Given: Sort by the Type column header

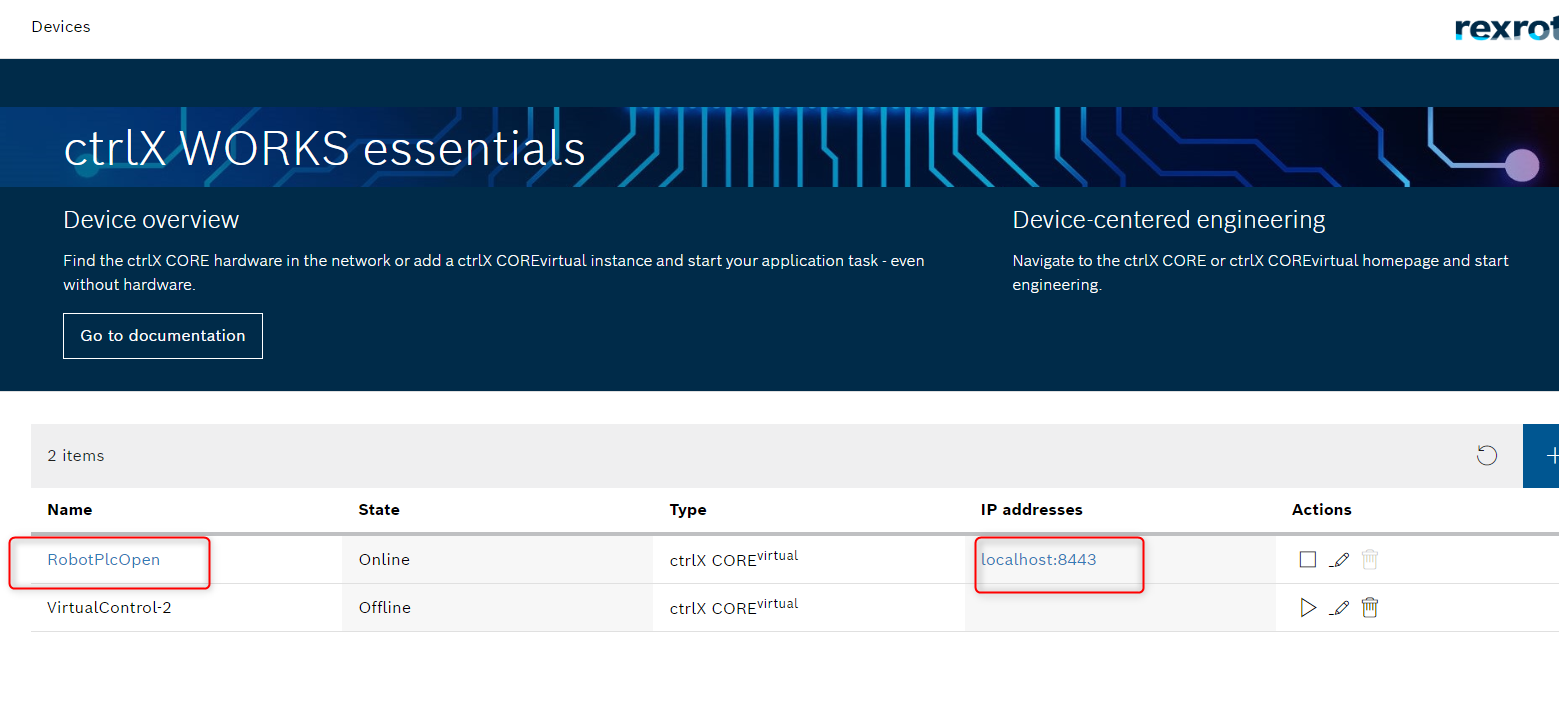Looking at the screenshot, I should [688, 510].
